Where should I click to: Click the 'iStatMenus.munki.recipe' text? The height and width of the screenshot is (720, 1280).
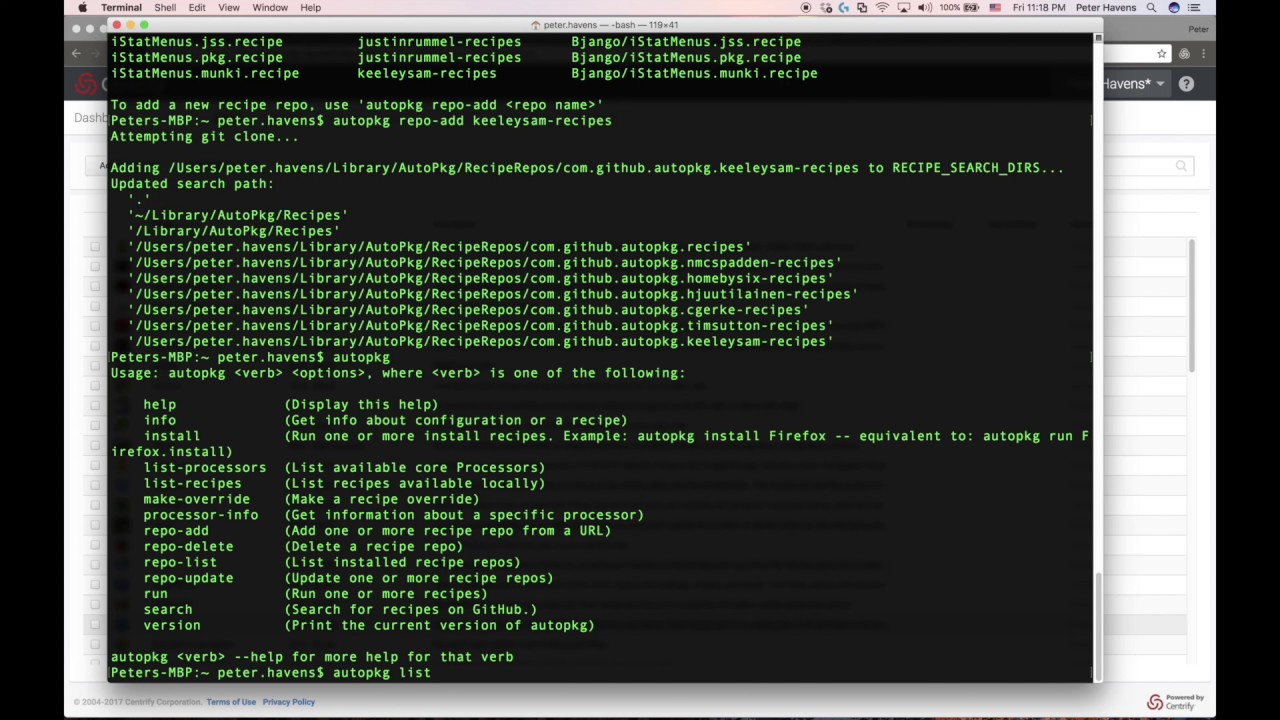coord(204,73)
